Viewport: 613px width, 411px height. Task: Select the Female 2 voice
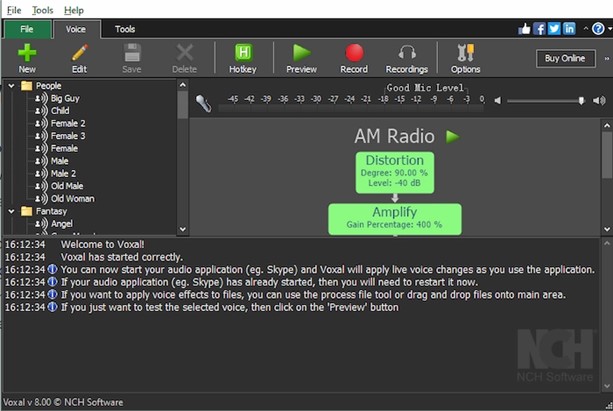coord(68,123)
